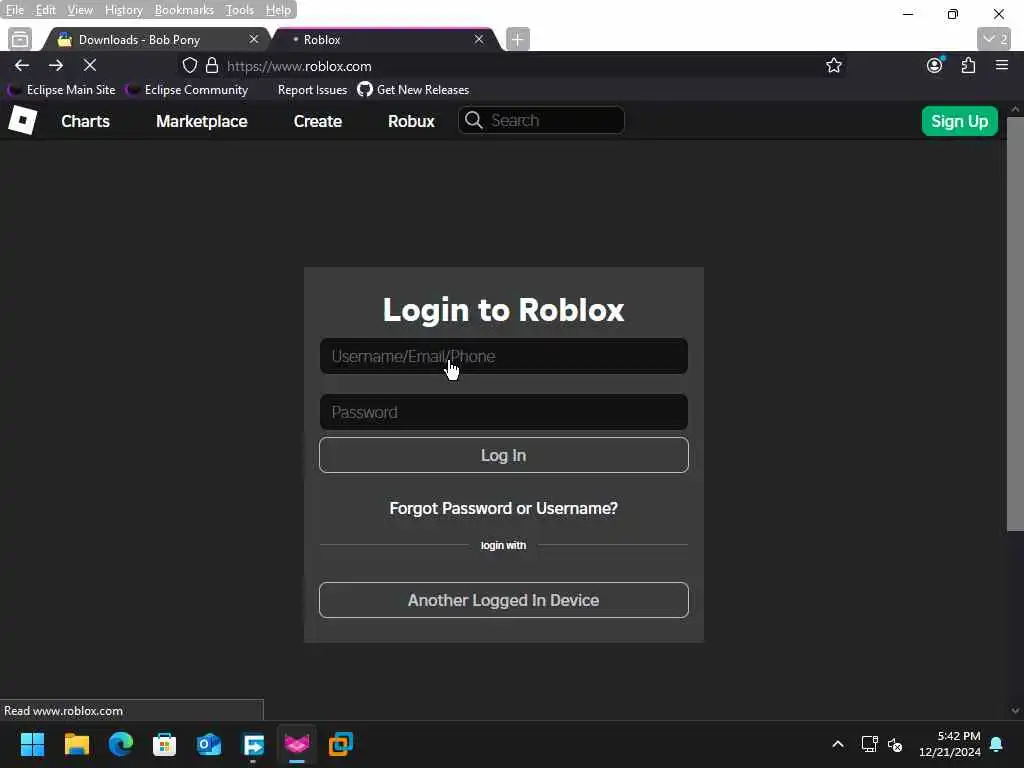
Task: Open Get New Releases GitHub bookmark
Action: tap(413, 89)
